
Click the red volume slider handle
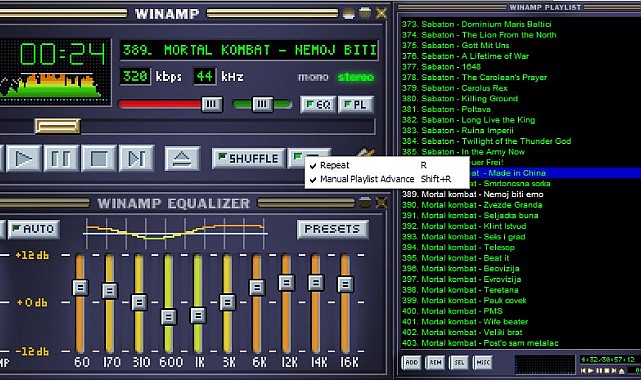click(x=212, y=104)
